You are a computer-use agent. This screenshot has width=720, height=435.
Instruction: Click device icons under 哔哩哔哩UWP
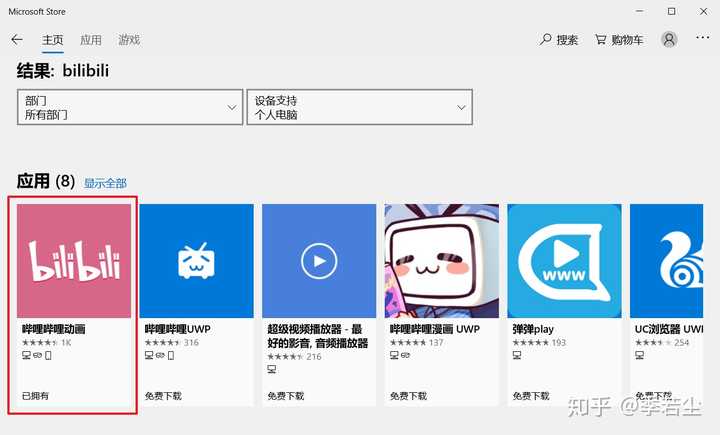point(159,355)
